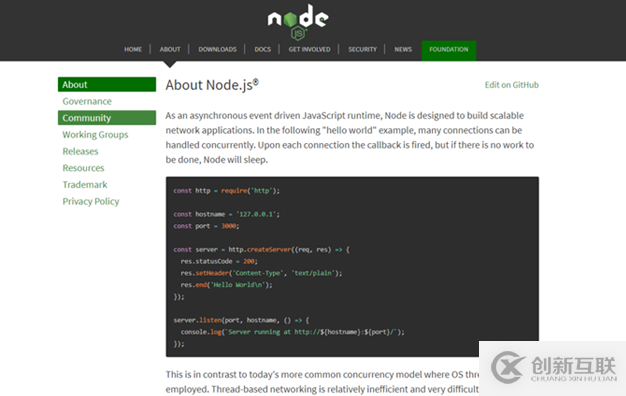Open the Trademark page link
This screenshot has width=626, height=396.
point(85,185)
